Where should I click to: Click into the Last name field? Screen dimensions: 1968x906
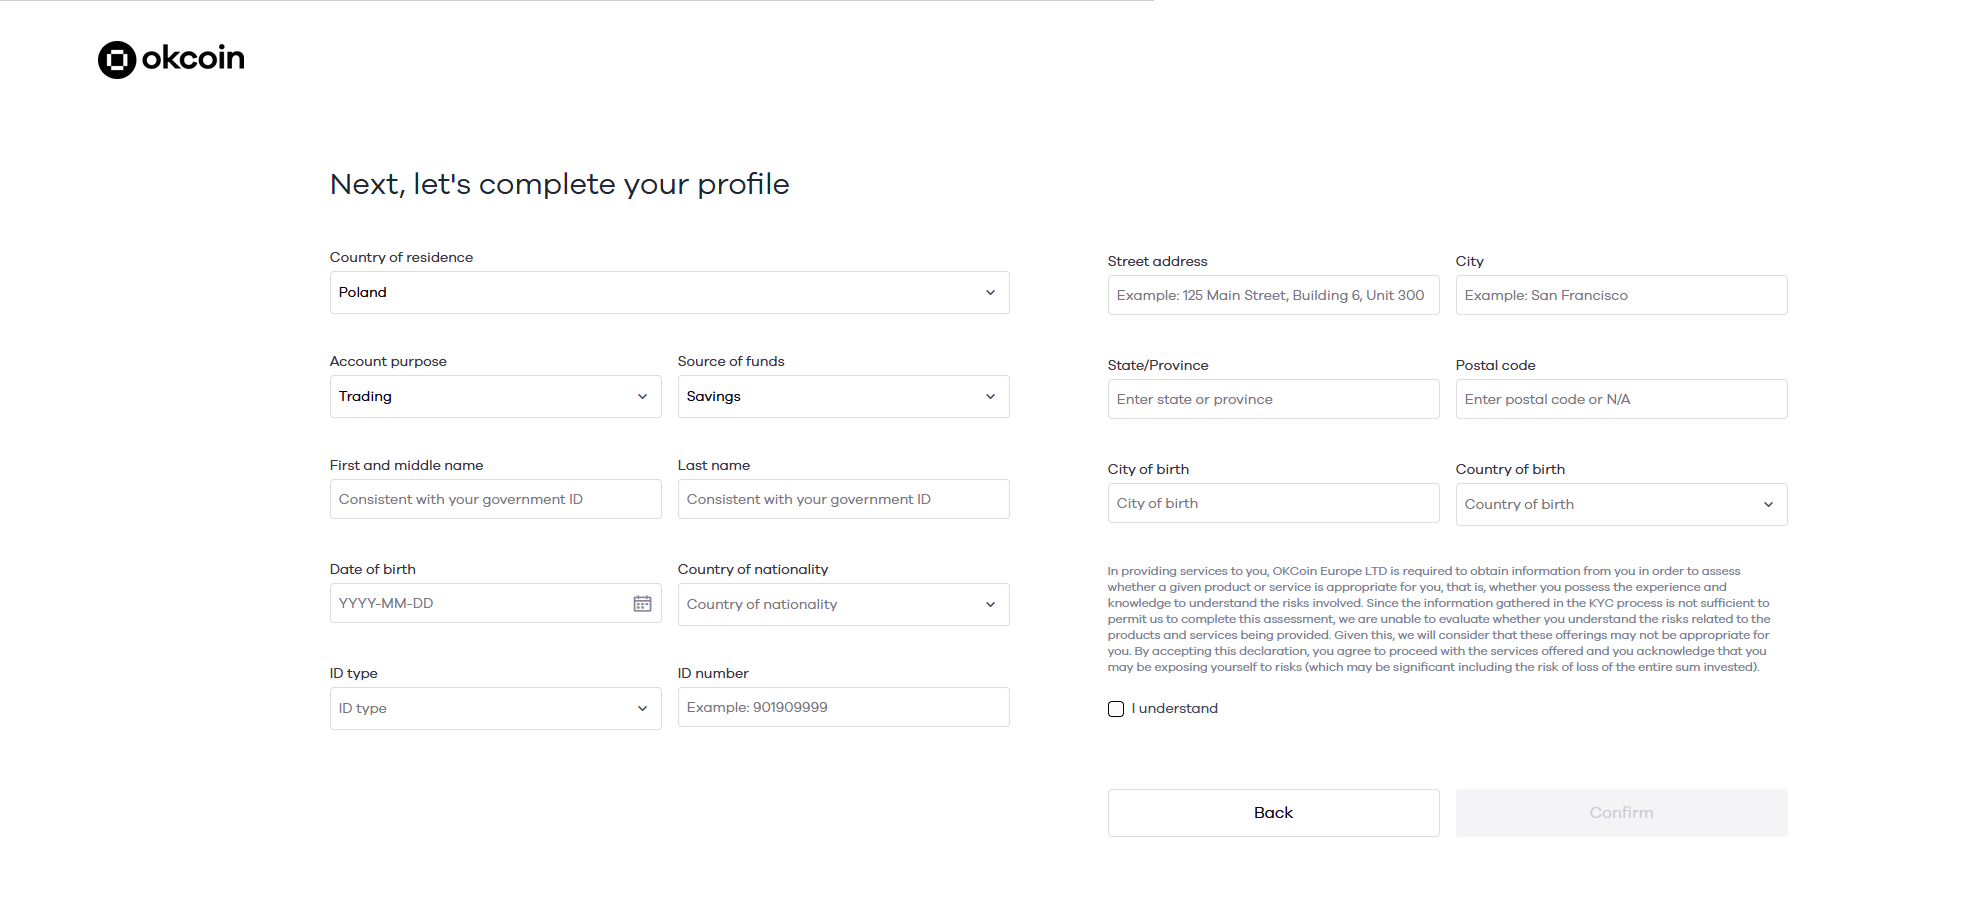pyautogui.click(x=843, y=500)
